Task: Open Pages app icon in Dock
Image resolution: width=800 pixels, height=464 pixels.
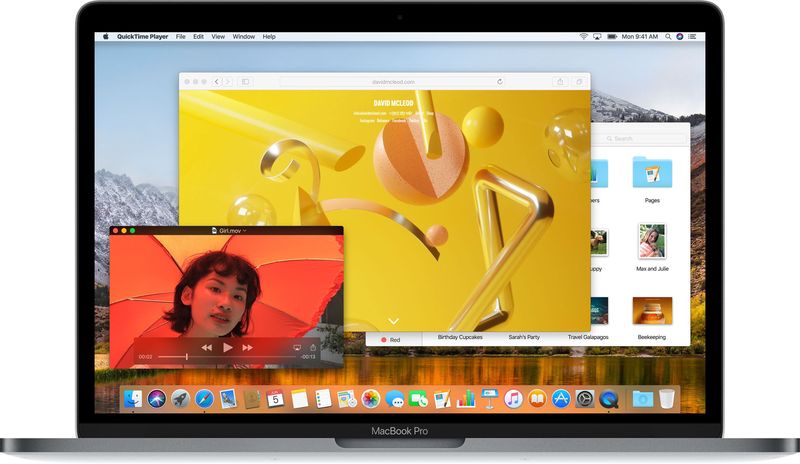Action: [442, 399]
